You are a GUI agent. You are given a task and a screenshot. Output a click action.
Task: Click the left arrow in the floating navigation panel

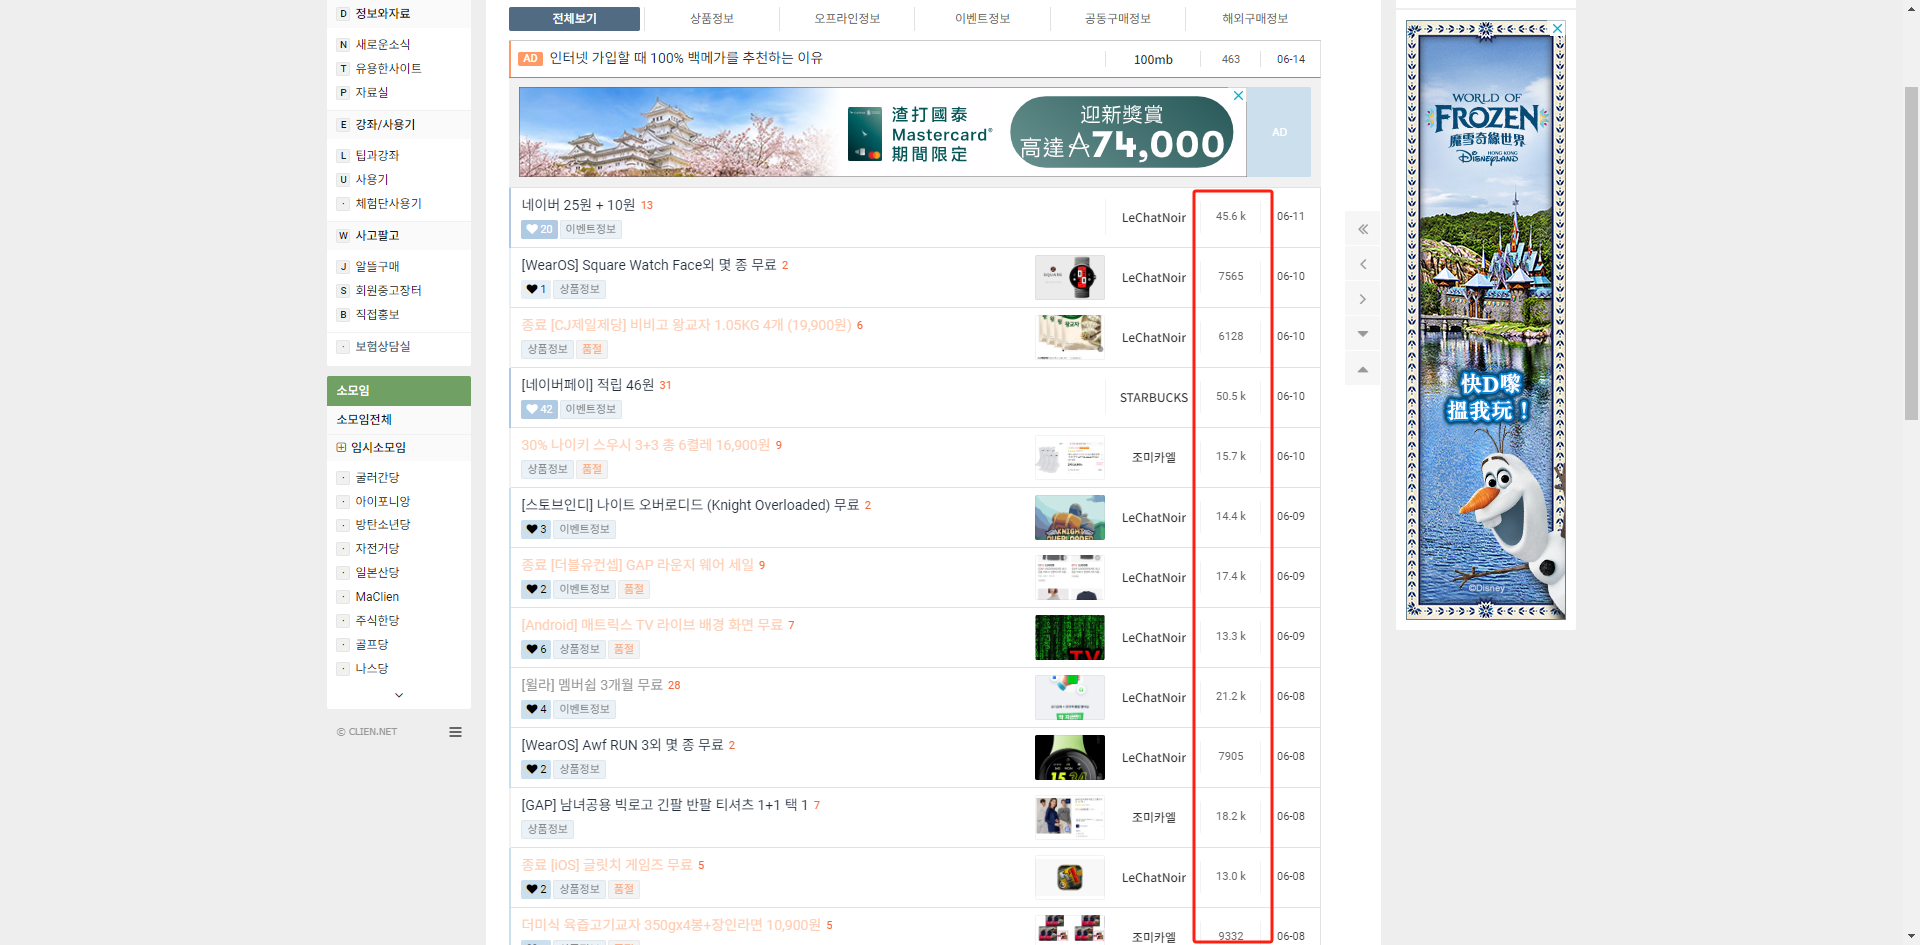pyautogui.click(x=1362, y=263)
